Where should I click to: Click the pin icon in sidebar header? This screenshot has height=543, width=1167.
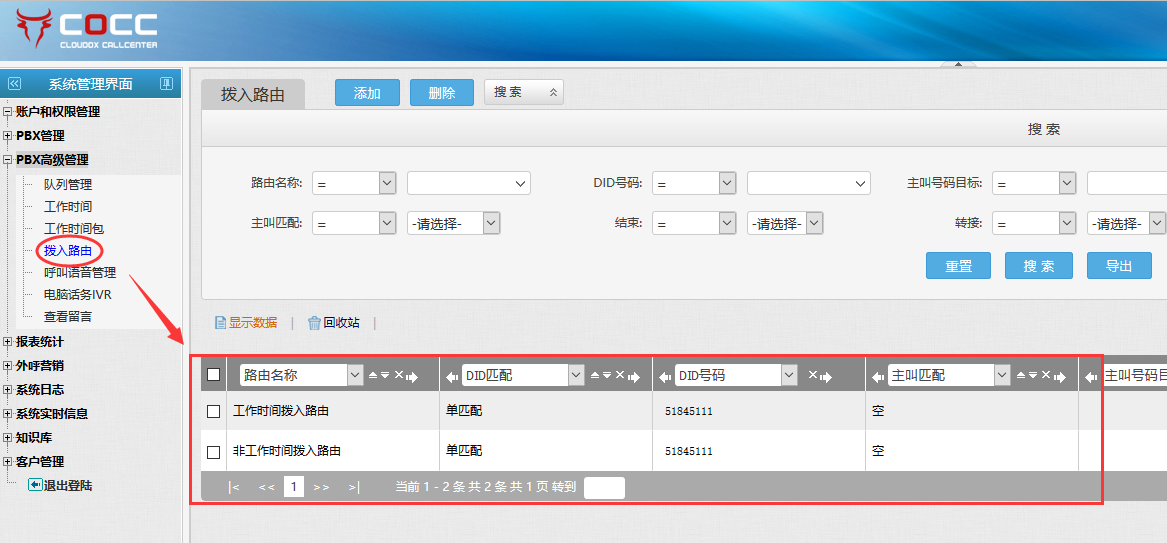[x=166, y=84]
